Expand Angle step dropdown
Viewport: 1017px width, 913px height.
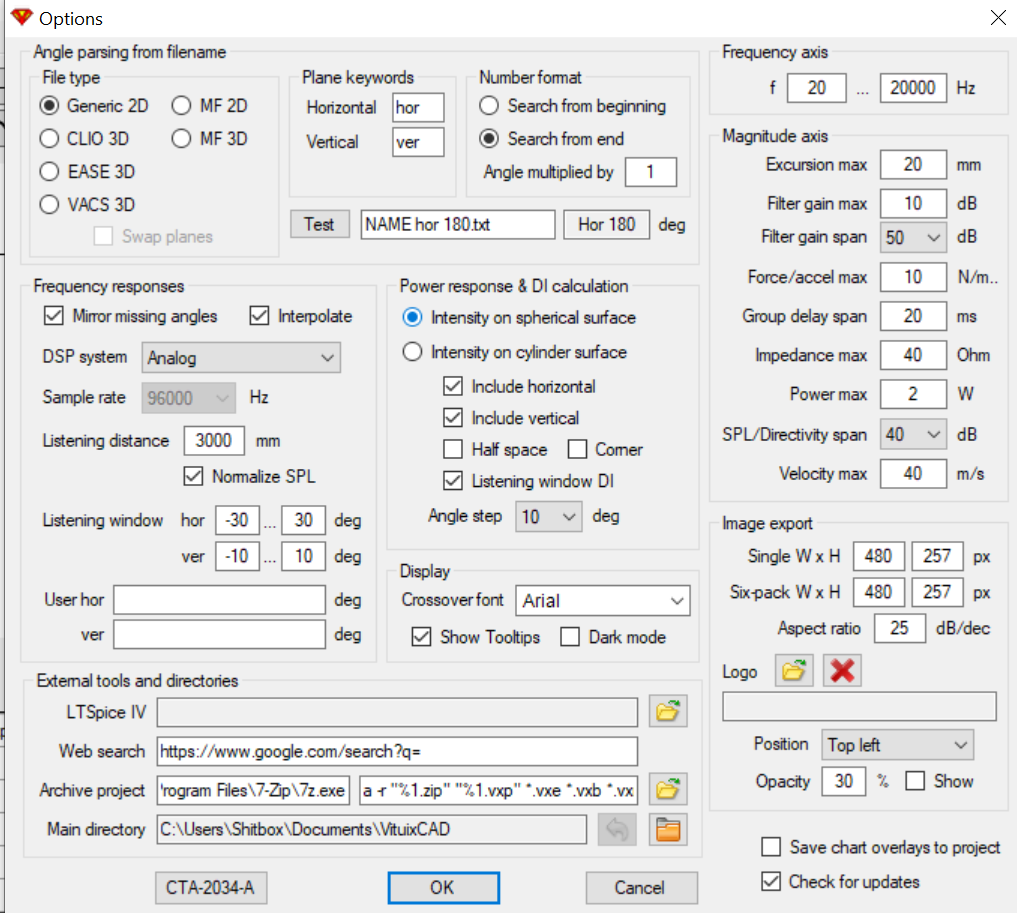pos(549,517)
